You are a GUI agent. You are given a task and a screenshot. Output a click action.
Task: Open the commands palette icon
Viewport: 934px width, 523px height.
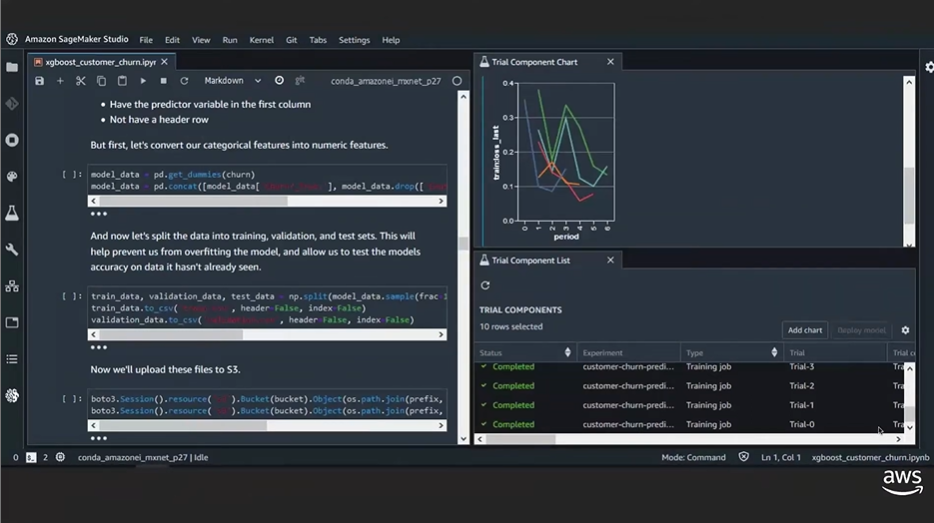(12, 177)
